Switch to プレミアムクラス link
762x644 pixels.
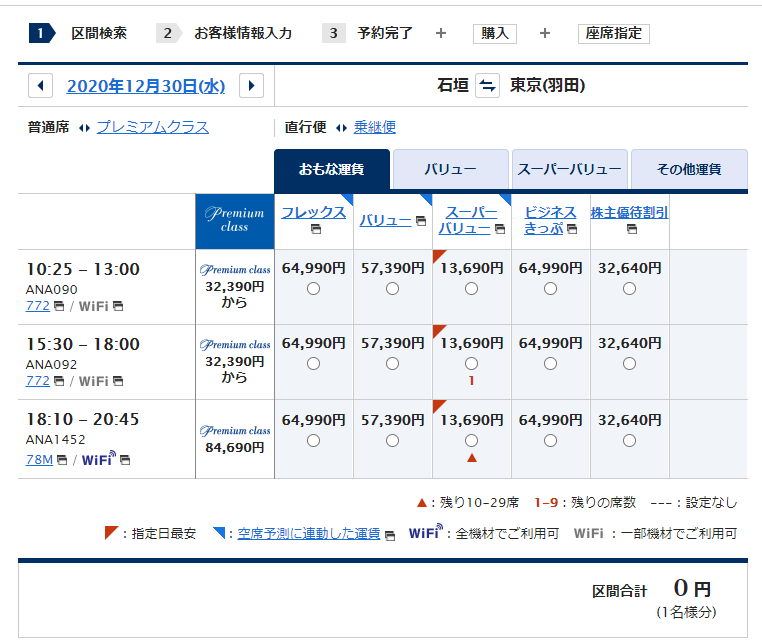pos(153,127)
